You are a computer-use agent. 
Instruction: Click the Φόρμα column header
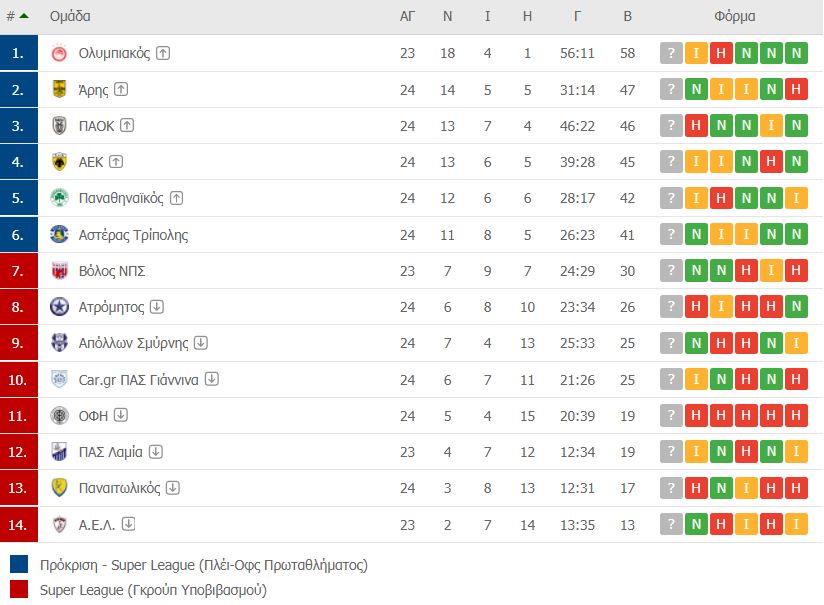(x=735, y=16)
